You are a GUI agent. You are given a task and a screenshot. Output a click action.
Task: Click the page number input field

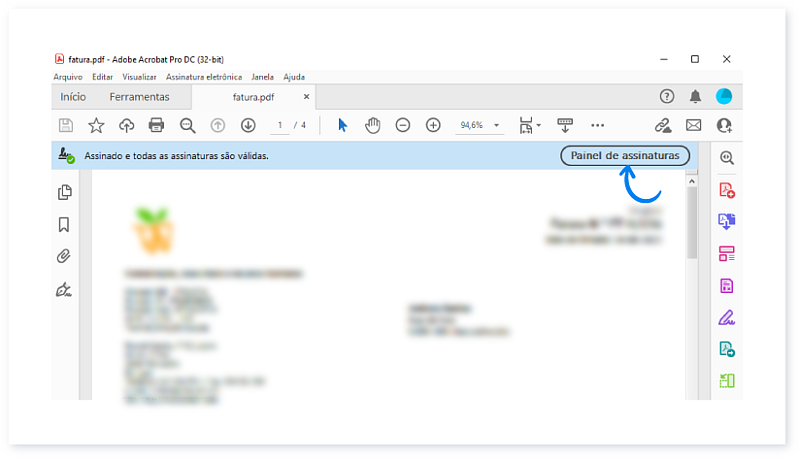281,125
